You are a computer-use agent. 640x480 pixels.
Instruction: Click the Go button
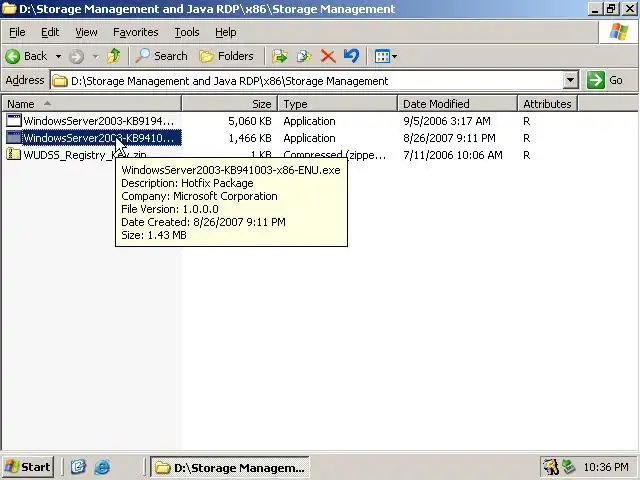(x=605, y=80)
